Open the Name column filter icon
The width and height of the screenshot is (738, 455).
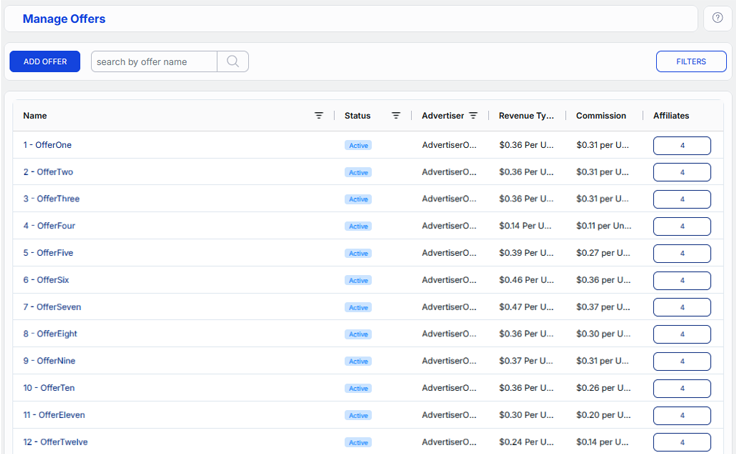pyautogui.click(x=319, y=116)
